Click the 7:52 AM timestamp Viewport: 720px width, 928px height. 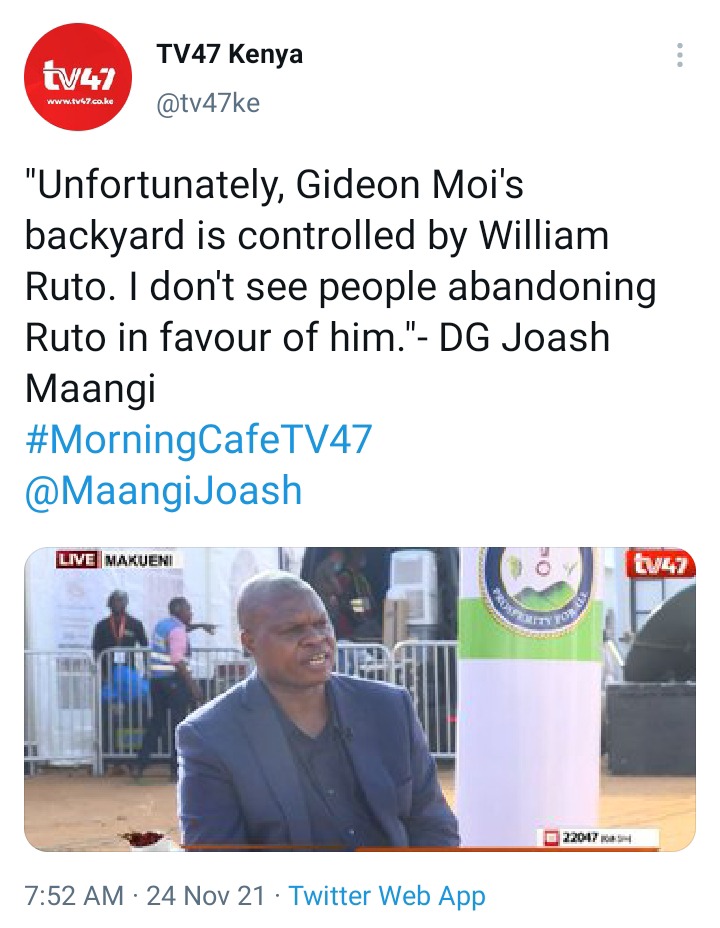[x=74, y=895]
